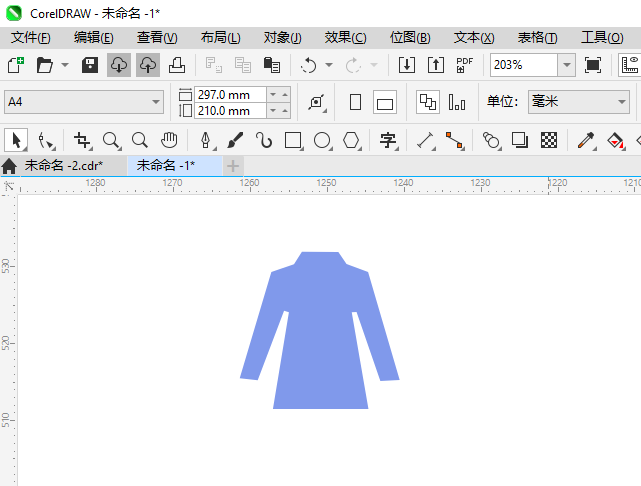
Task: Choose the Pan hand tool
Action: tap(169, 140)
